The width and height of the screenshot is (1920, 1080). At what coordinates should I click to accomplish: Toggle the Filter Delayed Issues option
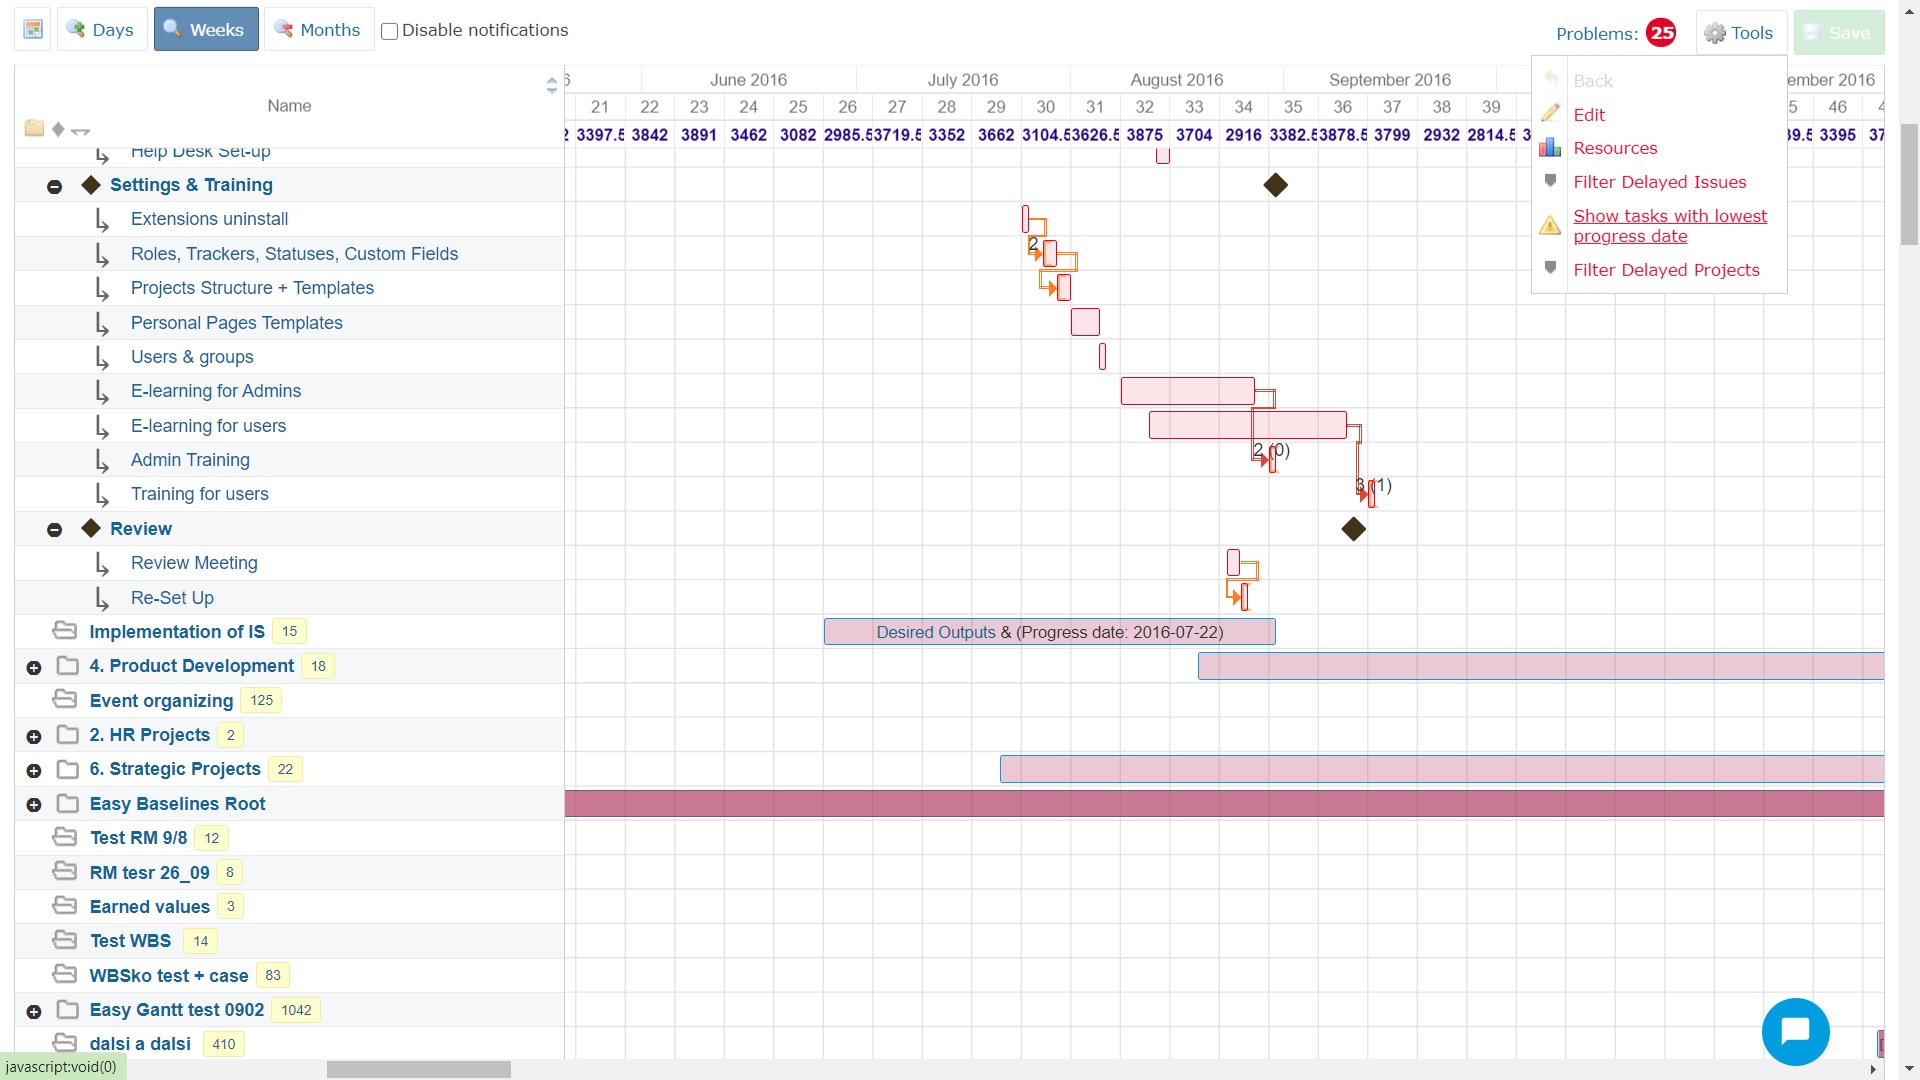(x=1659, y=182)
